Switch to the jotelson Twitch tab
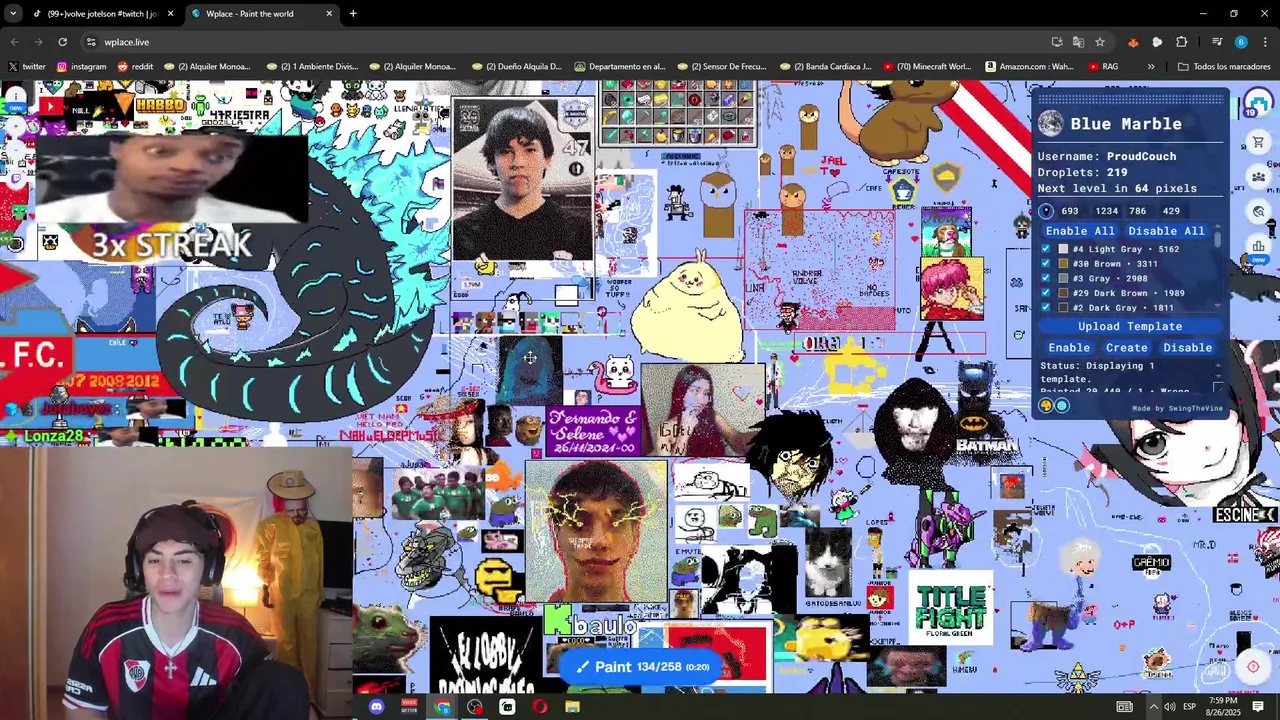The width and height of the screenshot is (1280, 720). click(x=103, y=14)
